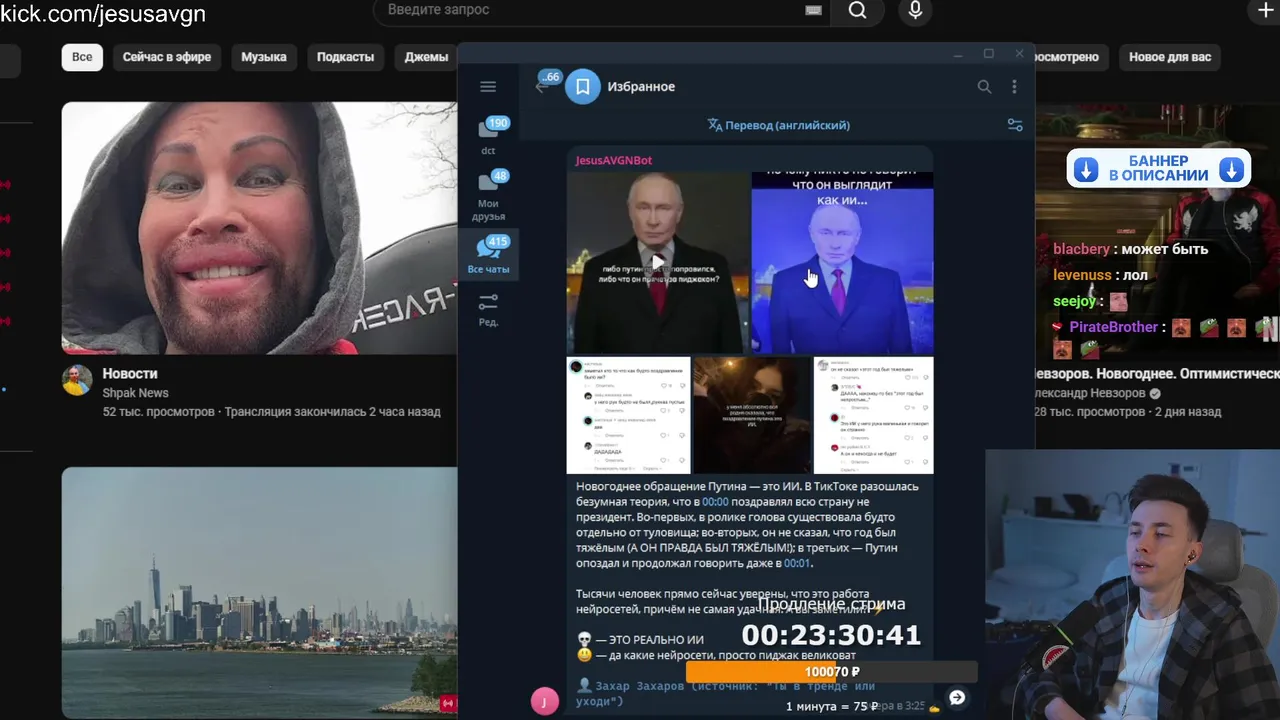Image resolution: width=1280 pixels, height=720 pixels.
Task: Select the Подкасты filter chip
Action: click(x=345, y=57)
